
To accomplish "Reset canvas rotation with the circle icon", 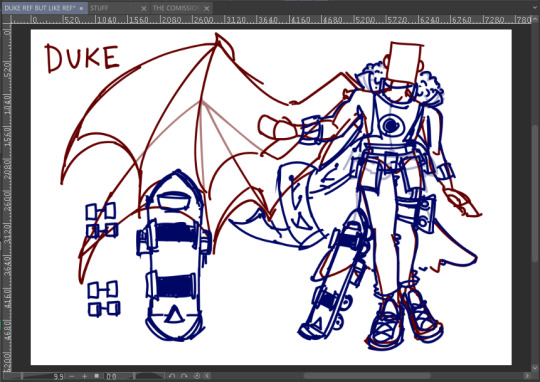I will [197, 376].
